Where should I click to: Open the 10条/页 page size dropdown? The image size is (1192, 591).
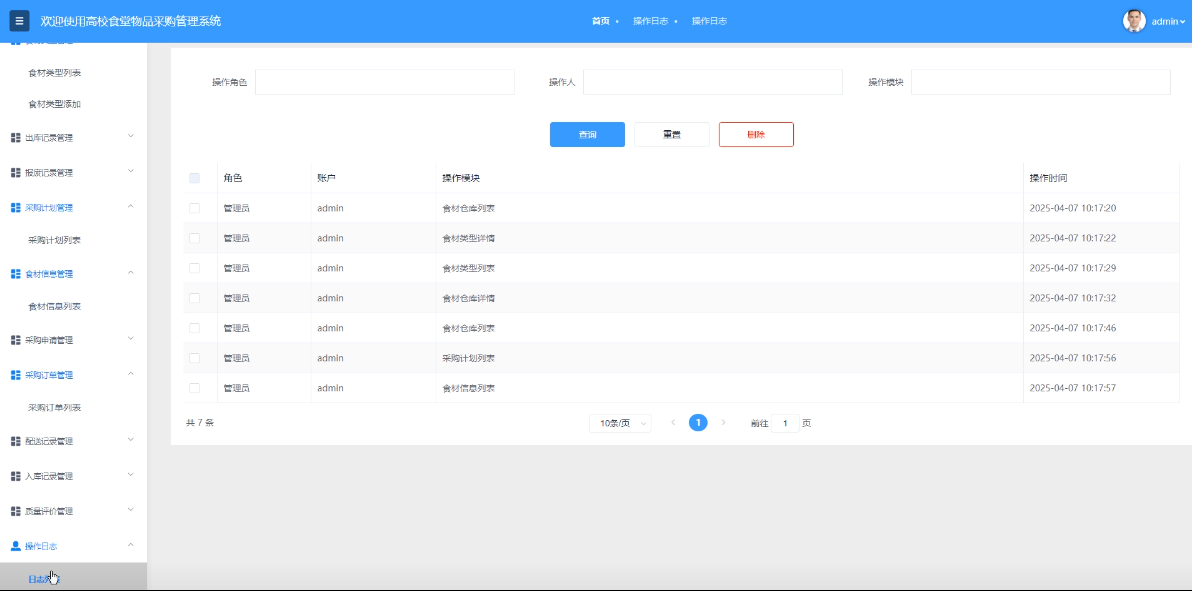pyautogui.click(x=620, y=423)
